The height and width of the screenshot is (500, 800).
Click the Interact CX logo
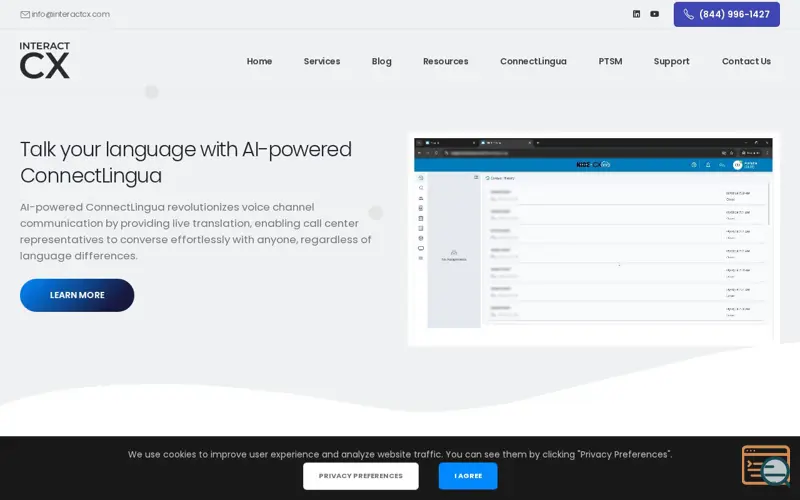(x=45, y=60)
